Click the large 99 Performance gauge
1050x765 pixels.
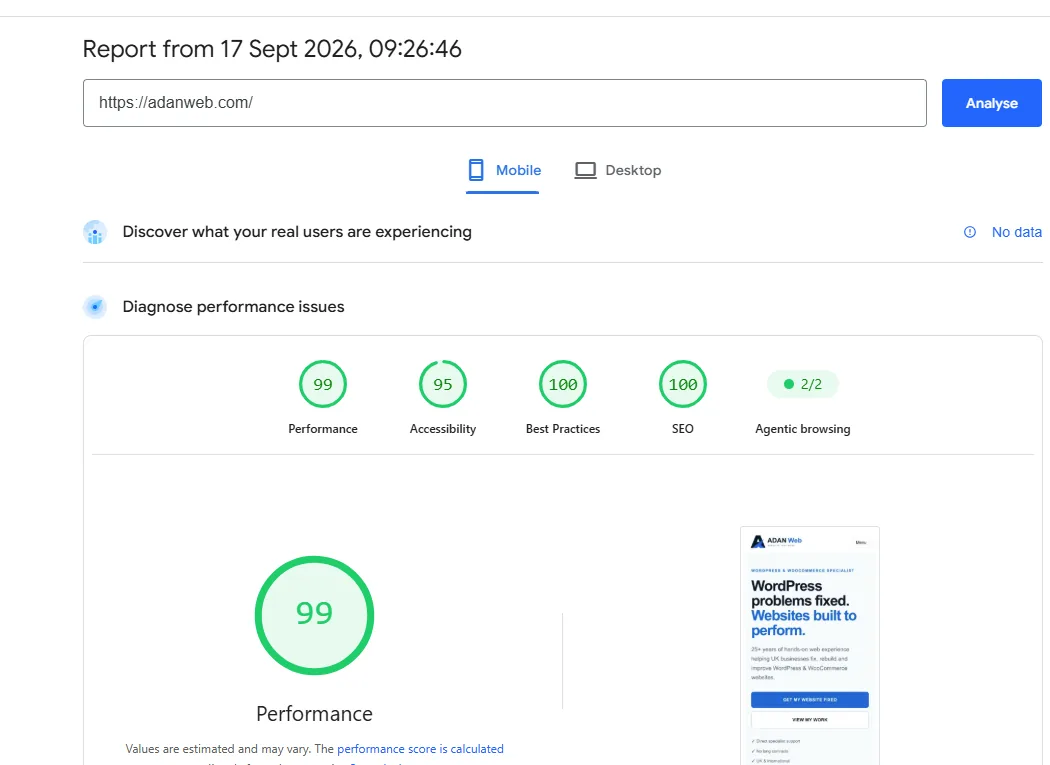314,615
